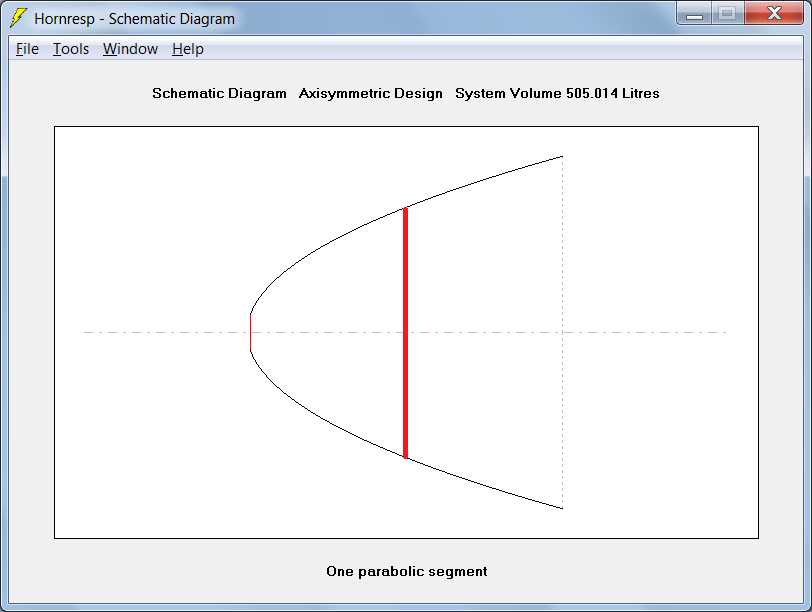The width and height of the screenshot is (812, 612).
Task: Open the Window menu
Action: (x=130, y=49)
